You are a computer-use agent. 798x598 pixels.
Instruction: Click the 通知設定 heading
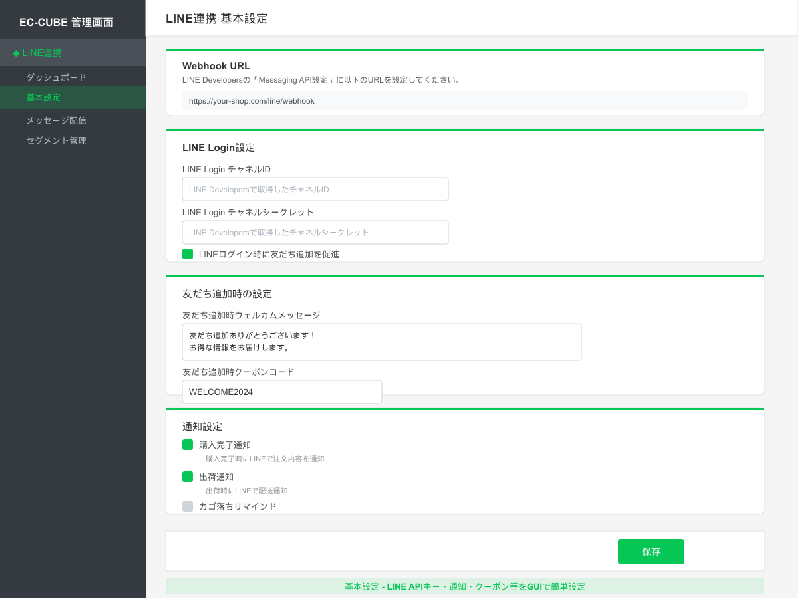tap(202, 426)
